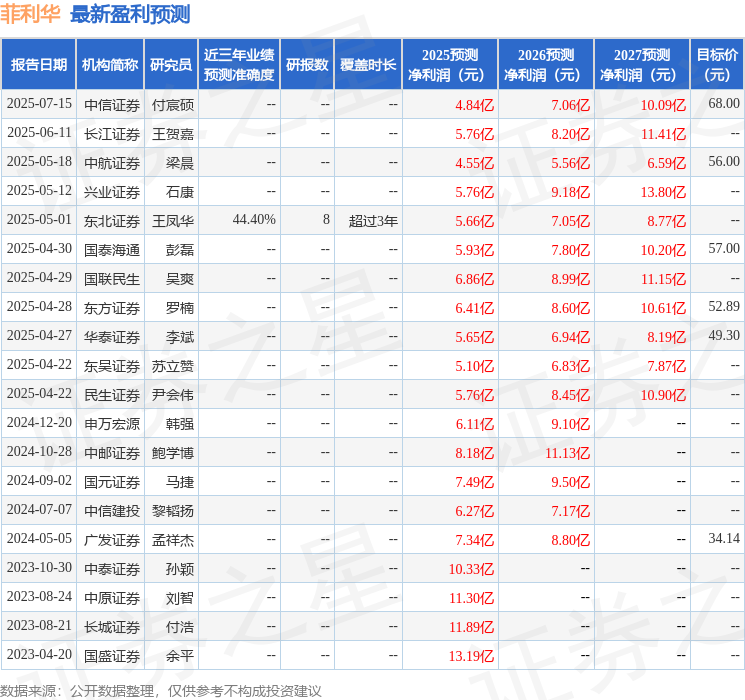Click the 2027预测净利润 column header
745x700 pixels.
pyautogui.click(x=642, y=65)
